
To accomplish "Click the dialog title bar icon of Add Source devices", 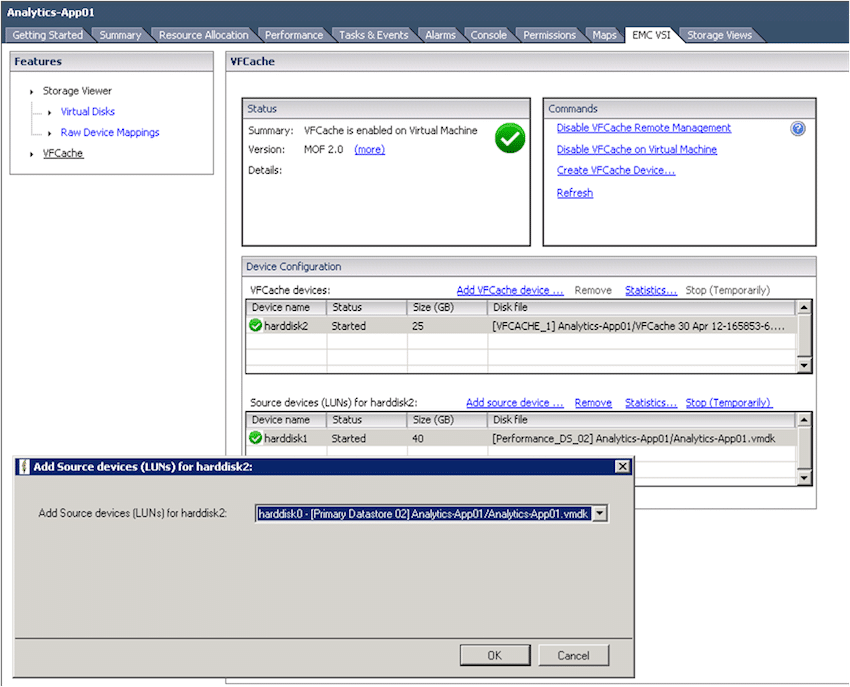I will [x=23, y=466].
